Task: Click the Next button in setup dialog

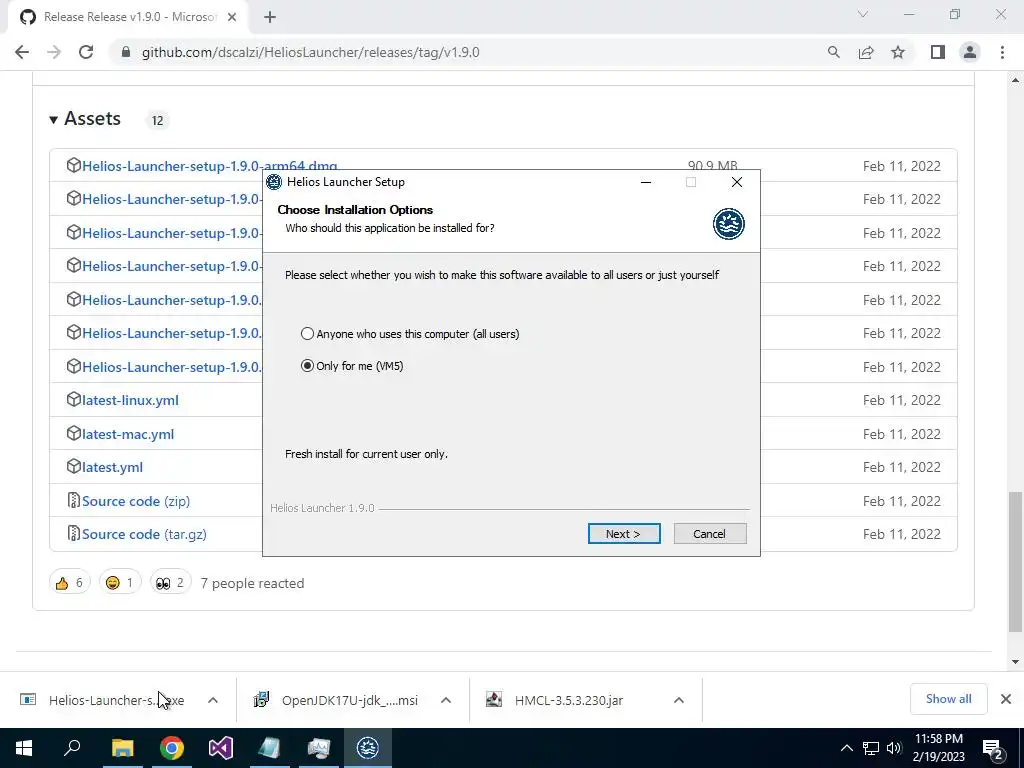Action: [x=624, y=534]
